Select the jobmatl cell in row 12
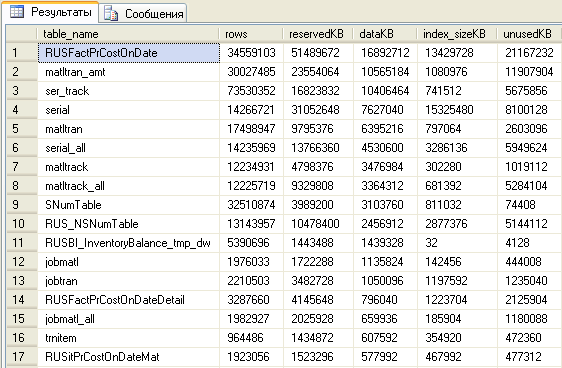The width and height of the screenshot is (562, 368). tap(129, 262)
